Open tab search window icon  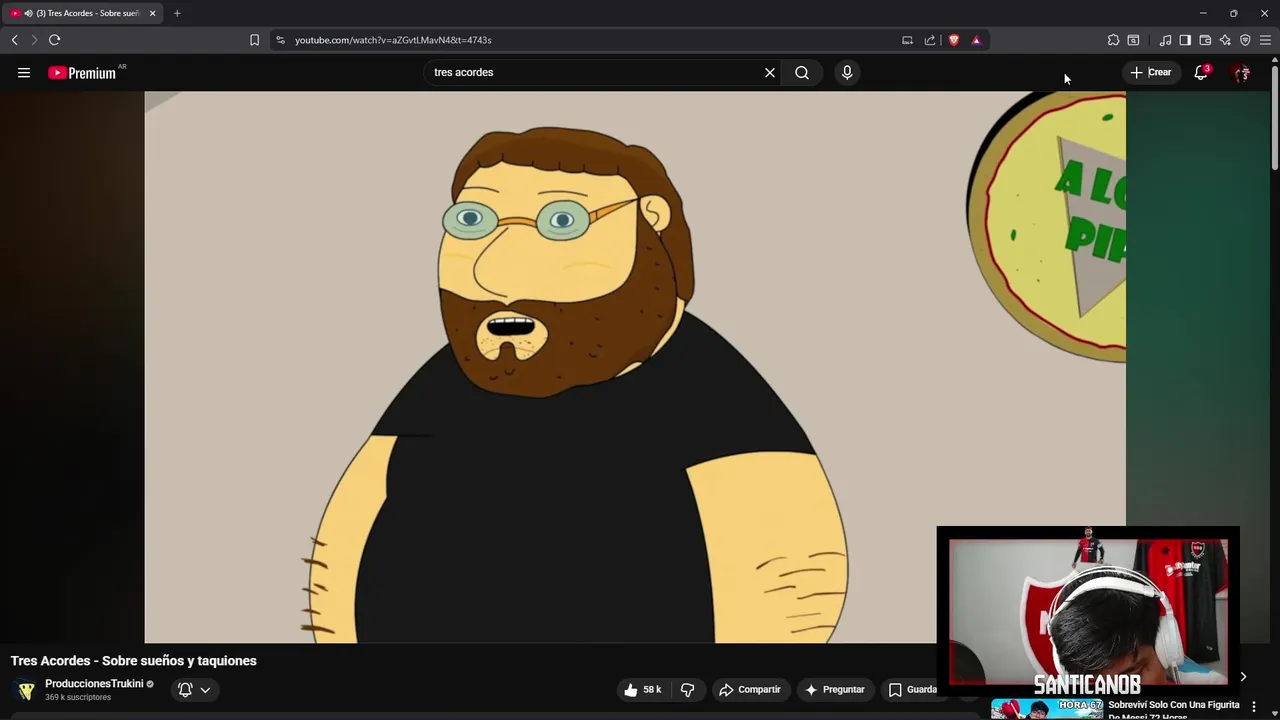1133,40
